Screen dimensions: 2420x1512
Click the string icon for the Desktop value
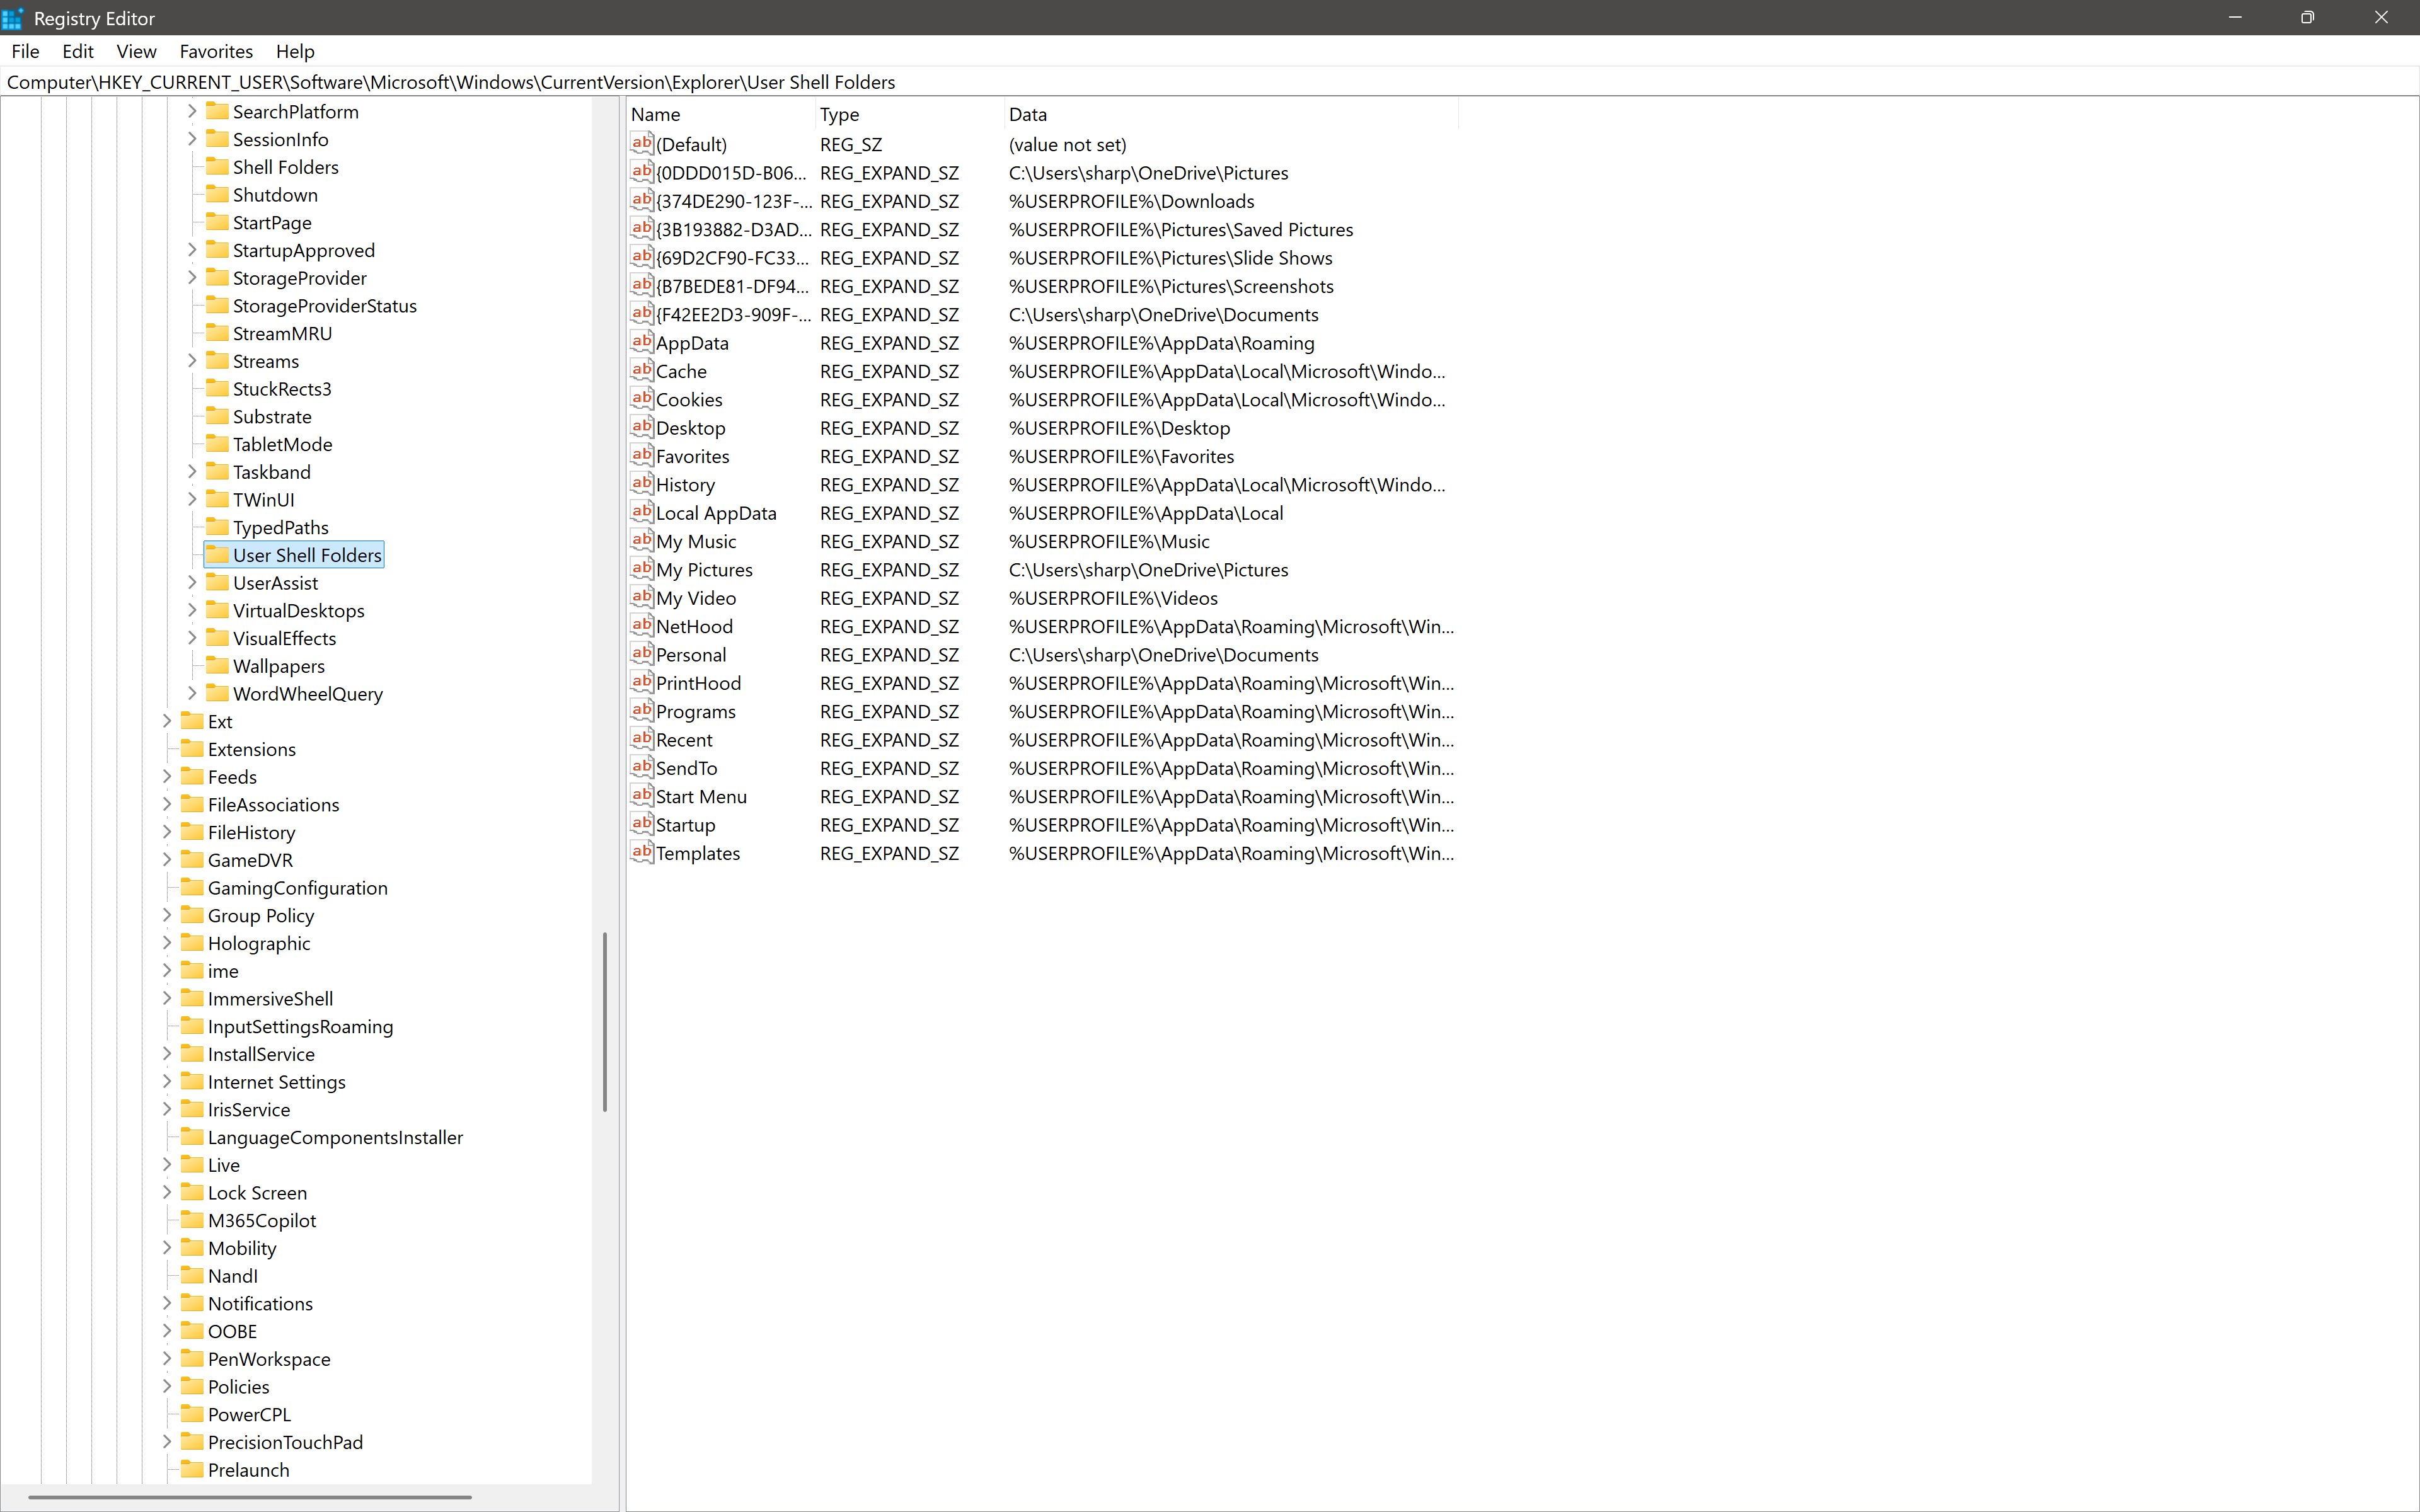coord(642,427)
